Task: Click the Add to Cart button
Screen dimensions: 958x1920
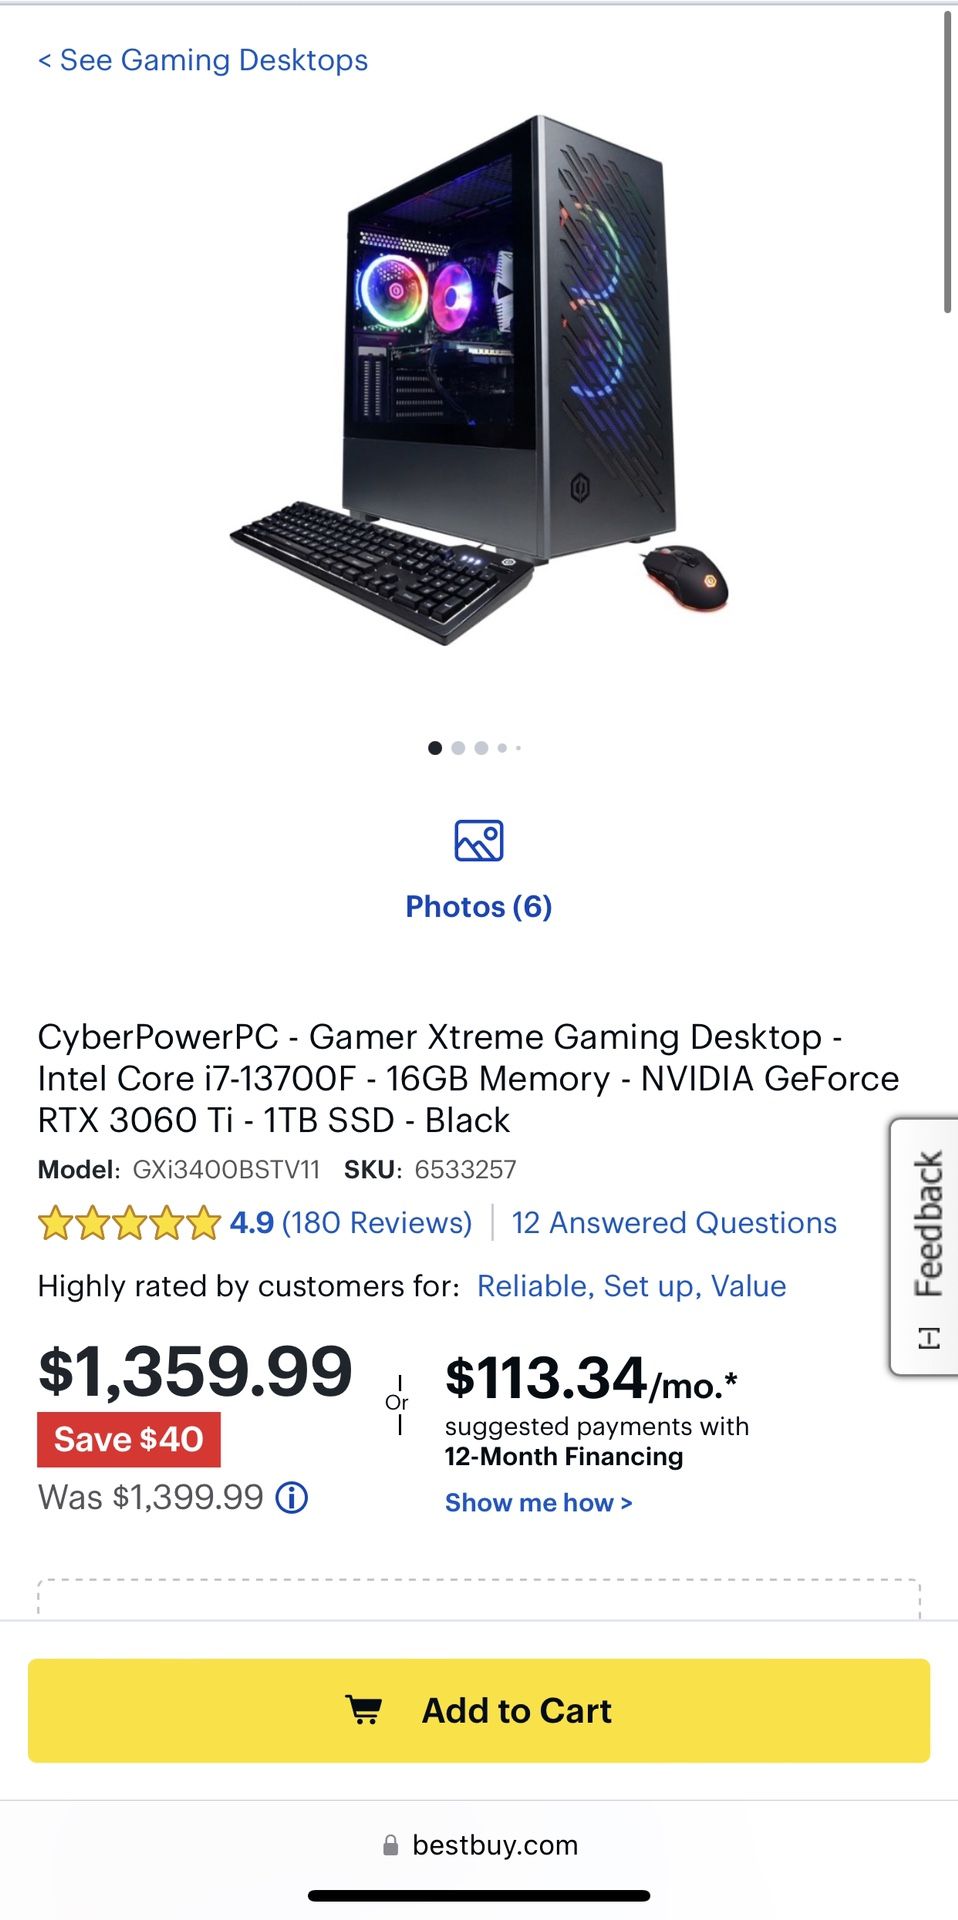Action: click(479, 1710)
